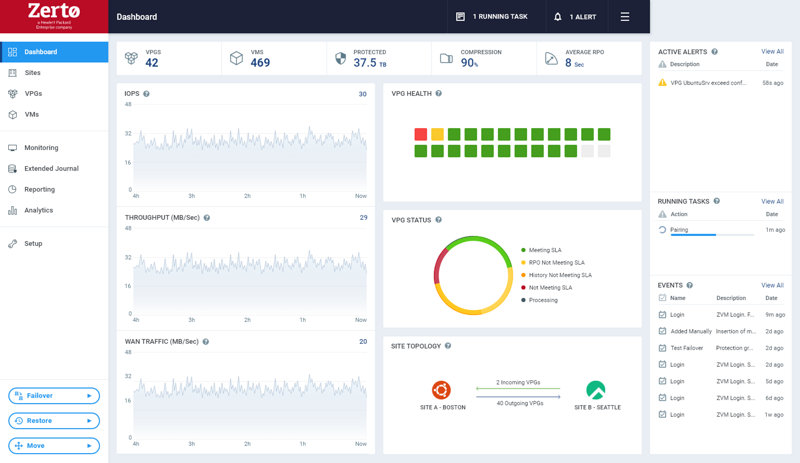Click View All for Events
Screen dimensions: 800x463
click(772, 285)
